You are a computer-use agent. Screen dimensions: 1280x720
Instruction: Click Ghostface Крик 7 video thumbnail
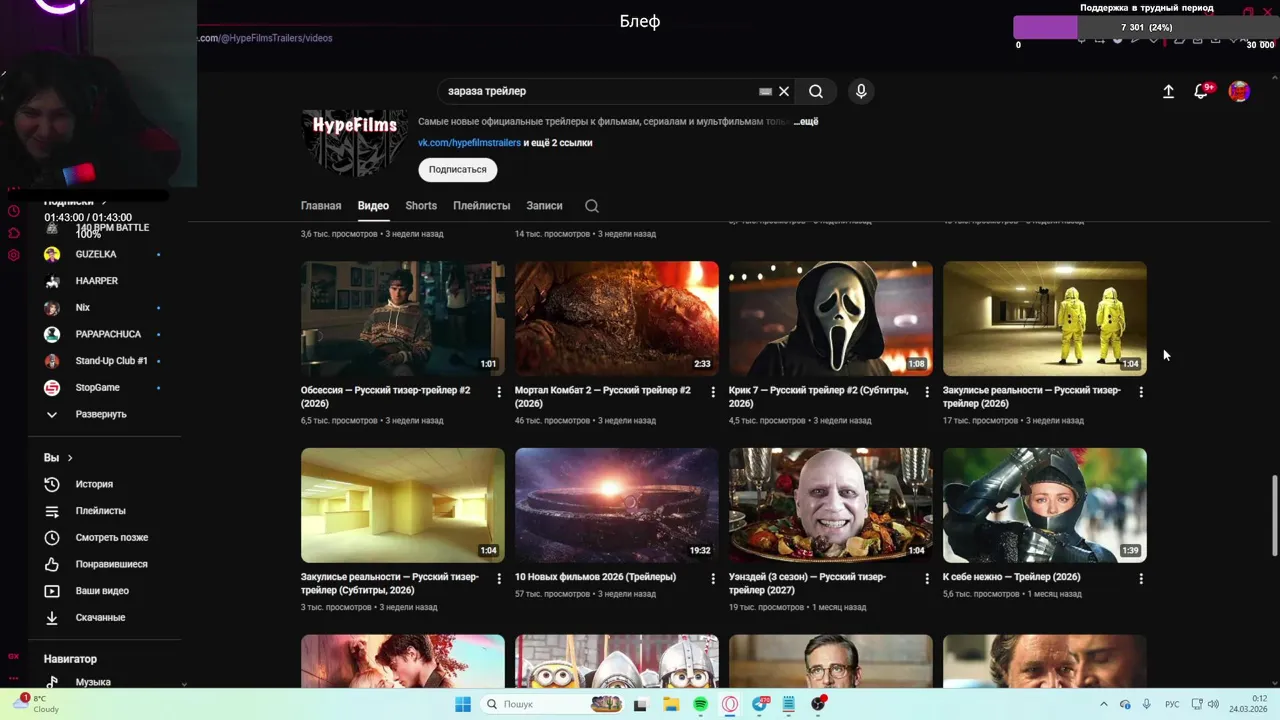[x=831, y=319]
